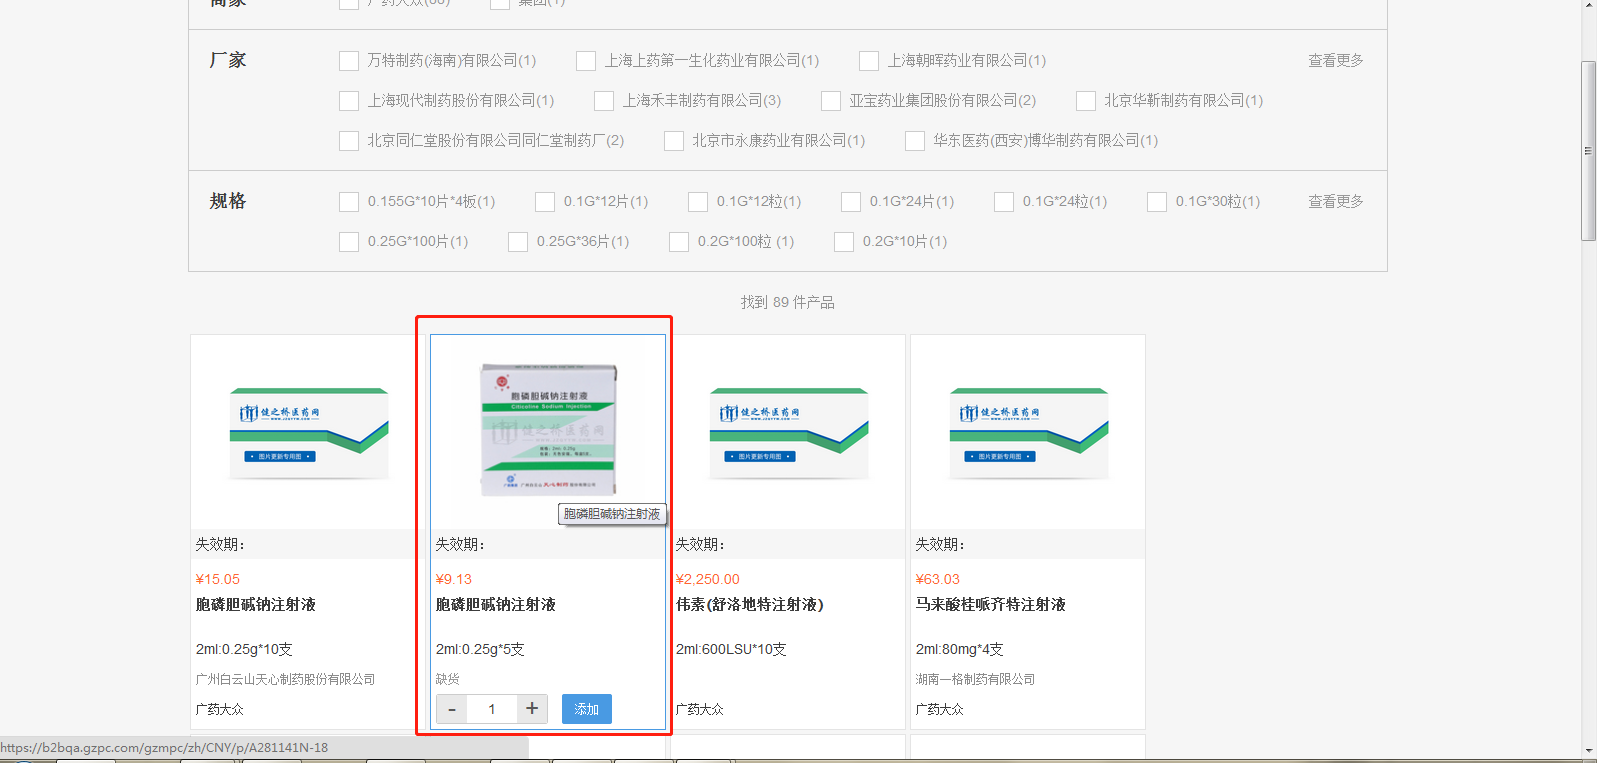Select 华东医药(西安)博华制药有限公司 checkbox
1597x763 pixels.
[915, 141]
